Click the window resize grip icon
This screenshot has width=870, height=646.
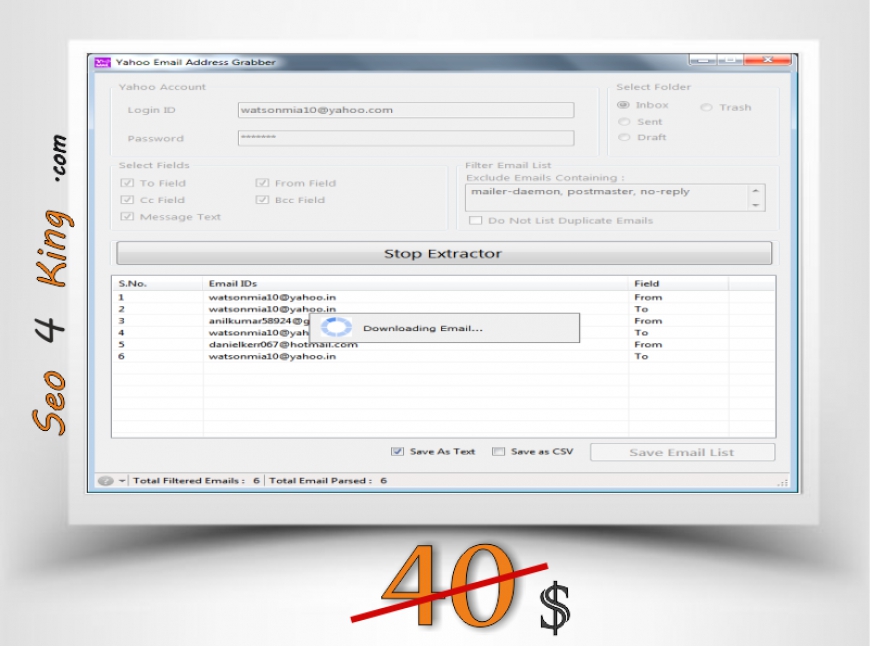coord(783,482)
